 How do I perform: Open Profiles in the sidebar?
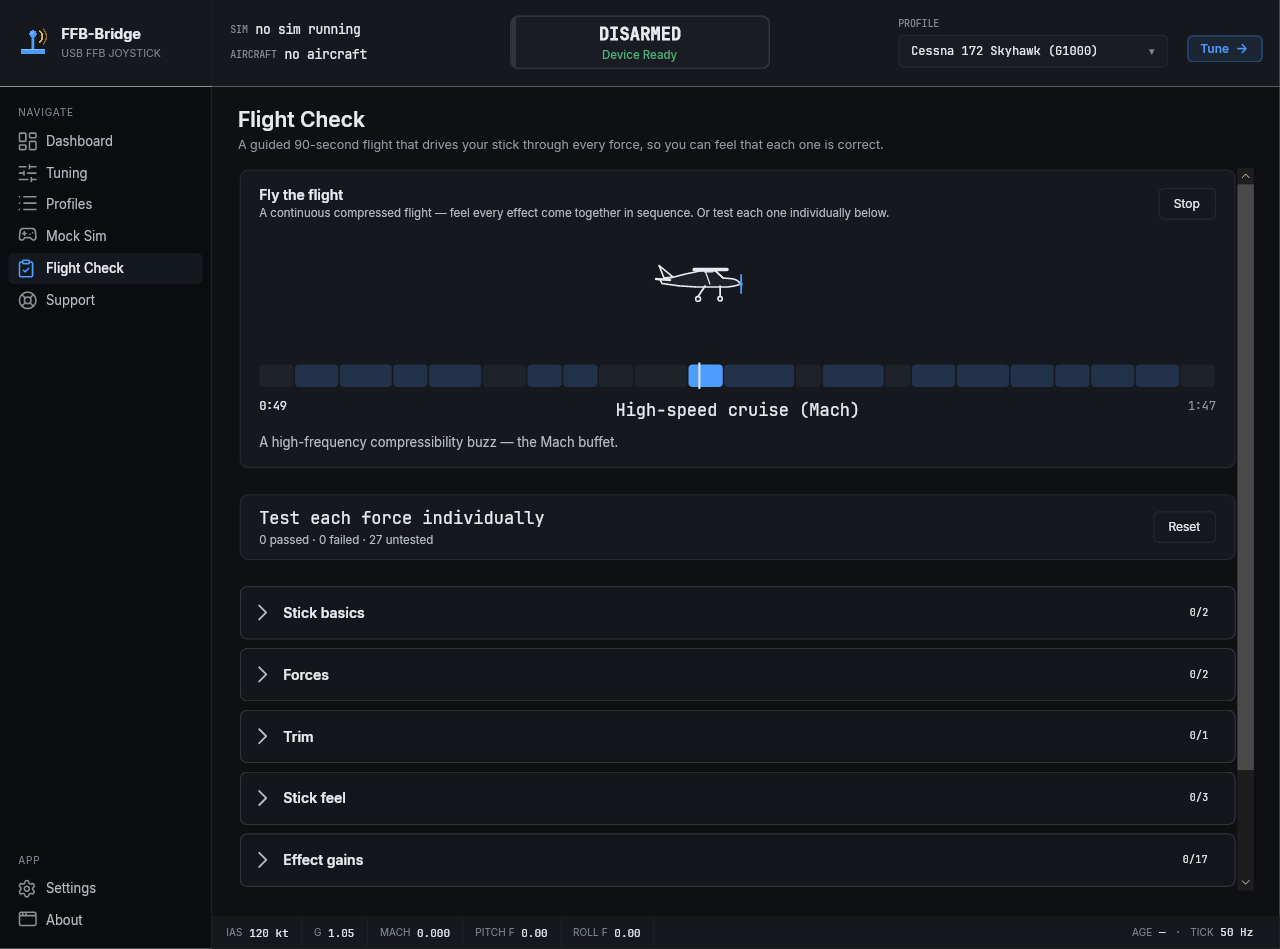(105, 204)
